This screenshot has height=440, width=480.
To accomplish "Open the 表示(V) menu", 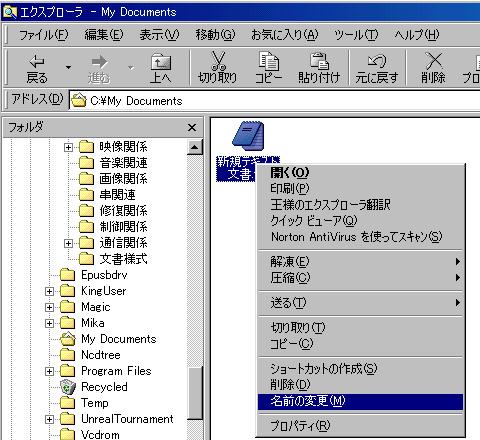I will pyautogui.click(x=159, y=35).
